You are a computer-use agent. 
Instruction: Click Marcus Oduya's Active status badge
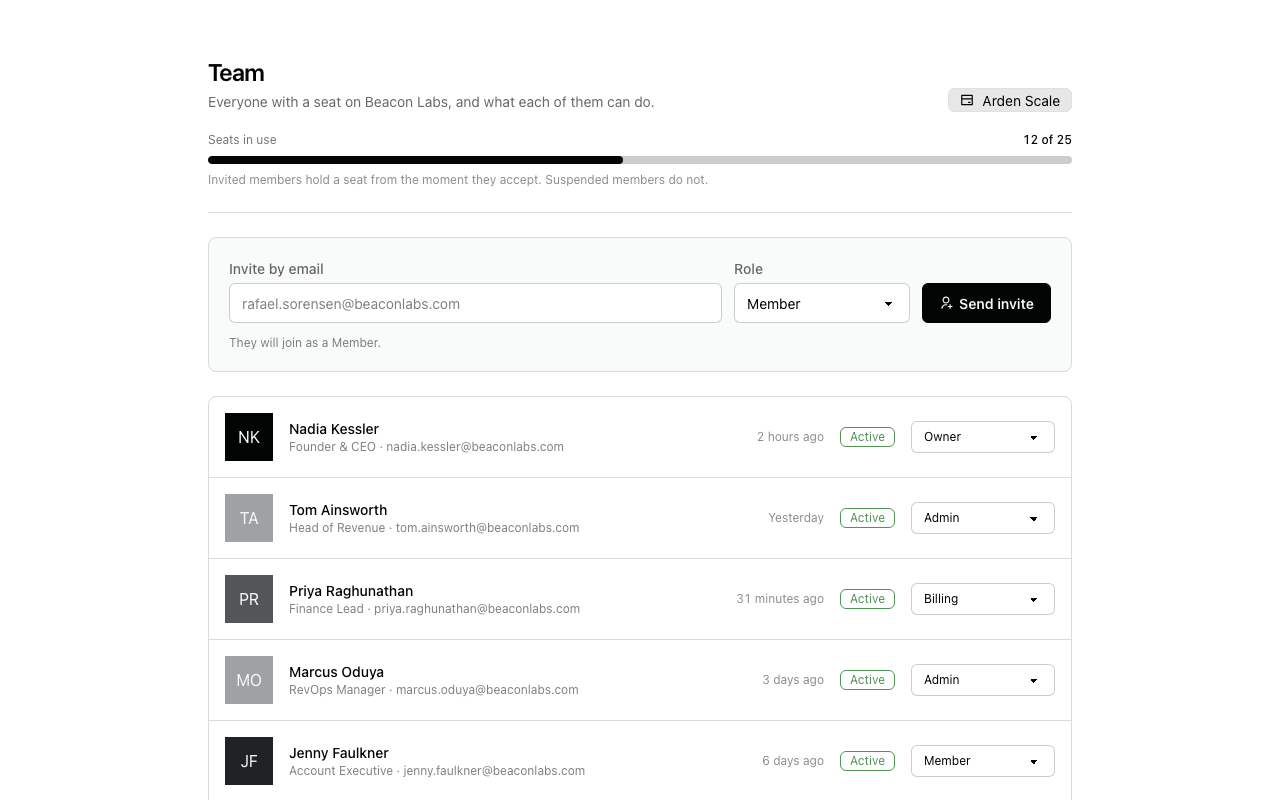867,680
